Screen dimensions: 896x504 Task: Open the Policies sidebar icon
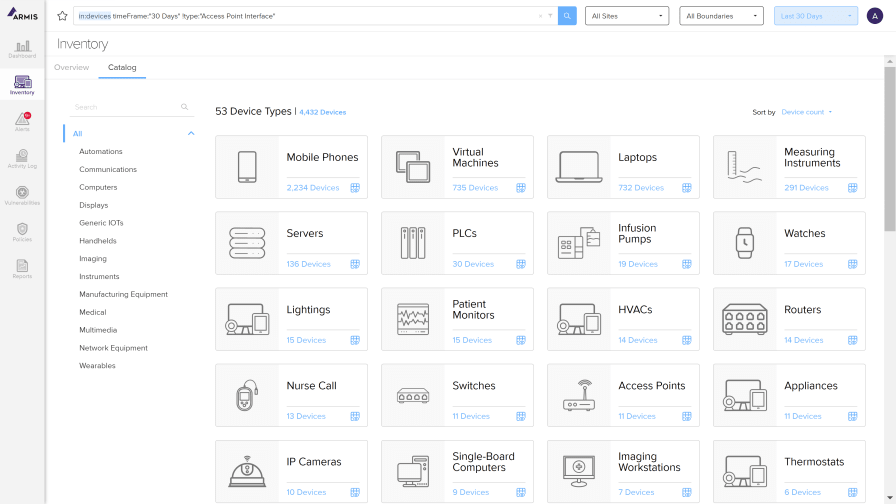(x=22, y=232)
